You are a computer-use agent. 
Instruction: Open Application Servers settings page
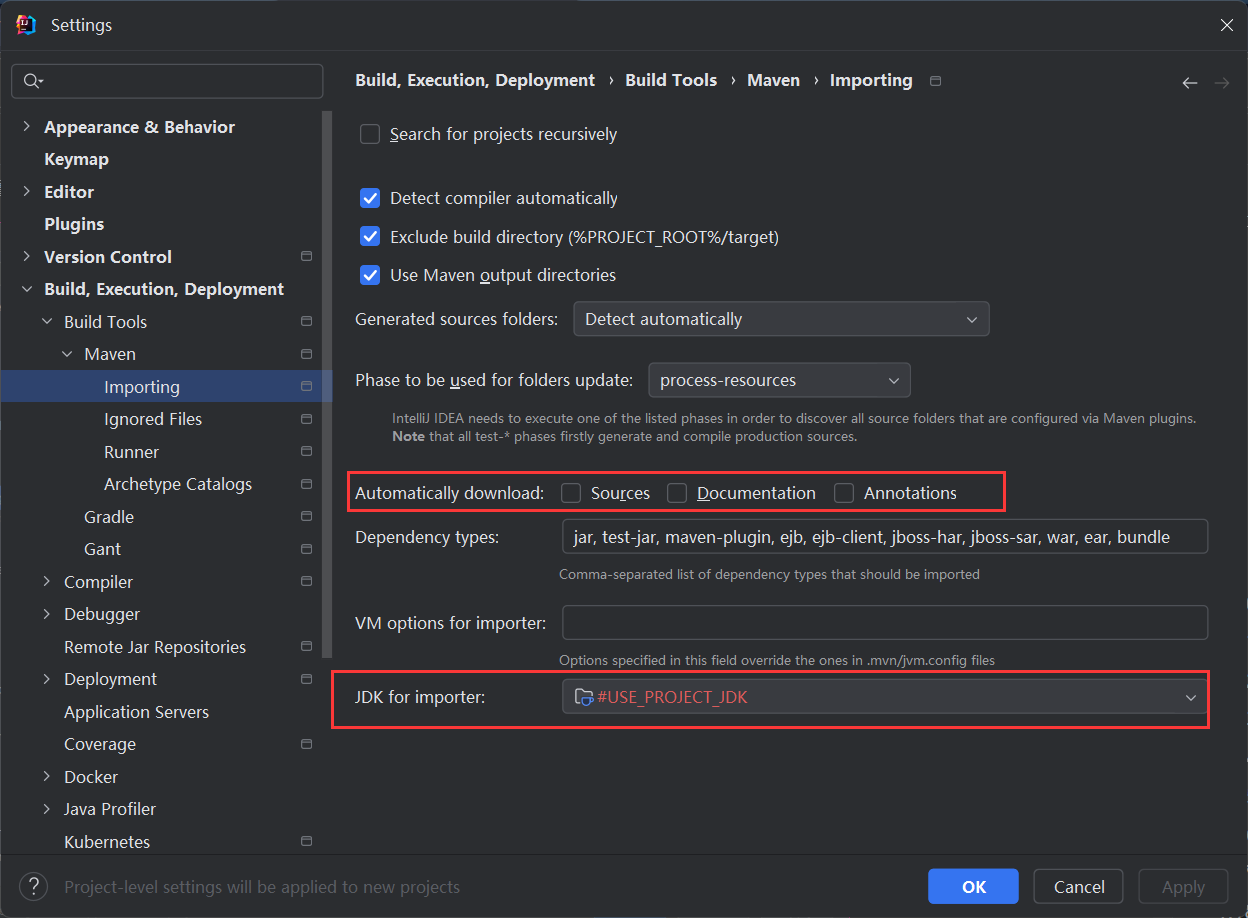136,712
